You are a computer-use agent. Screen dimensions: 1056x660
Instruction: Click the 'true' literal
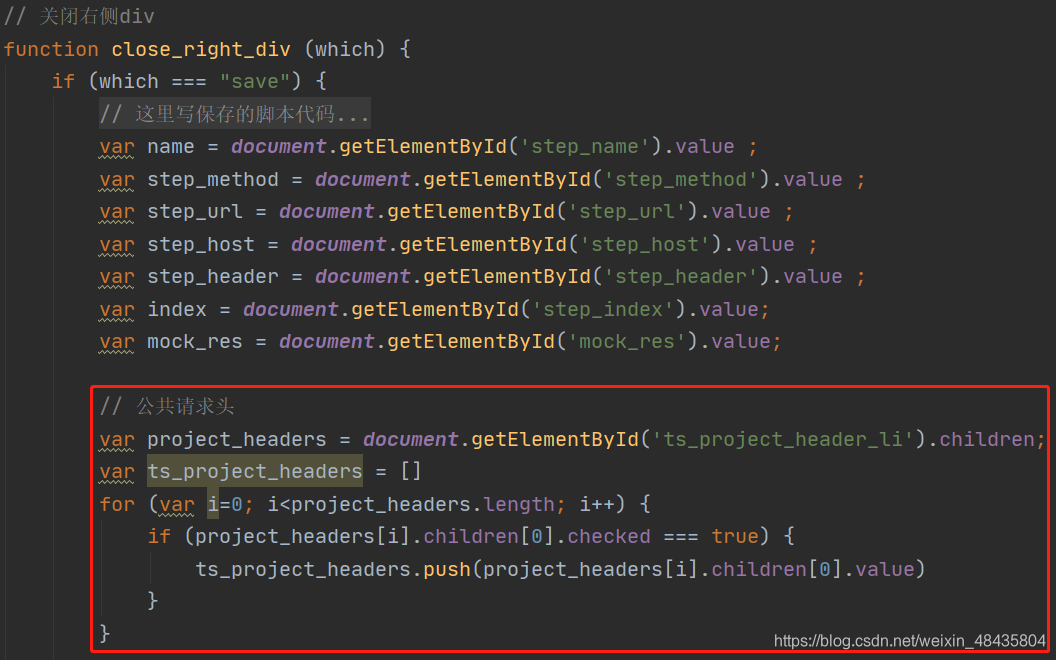pos(735,537)
